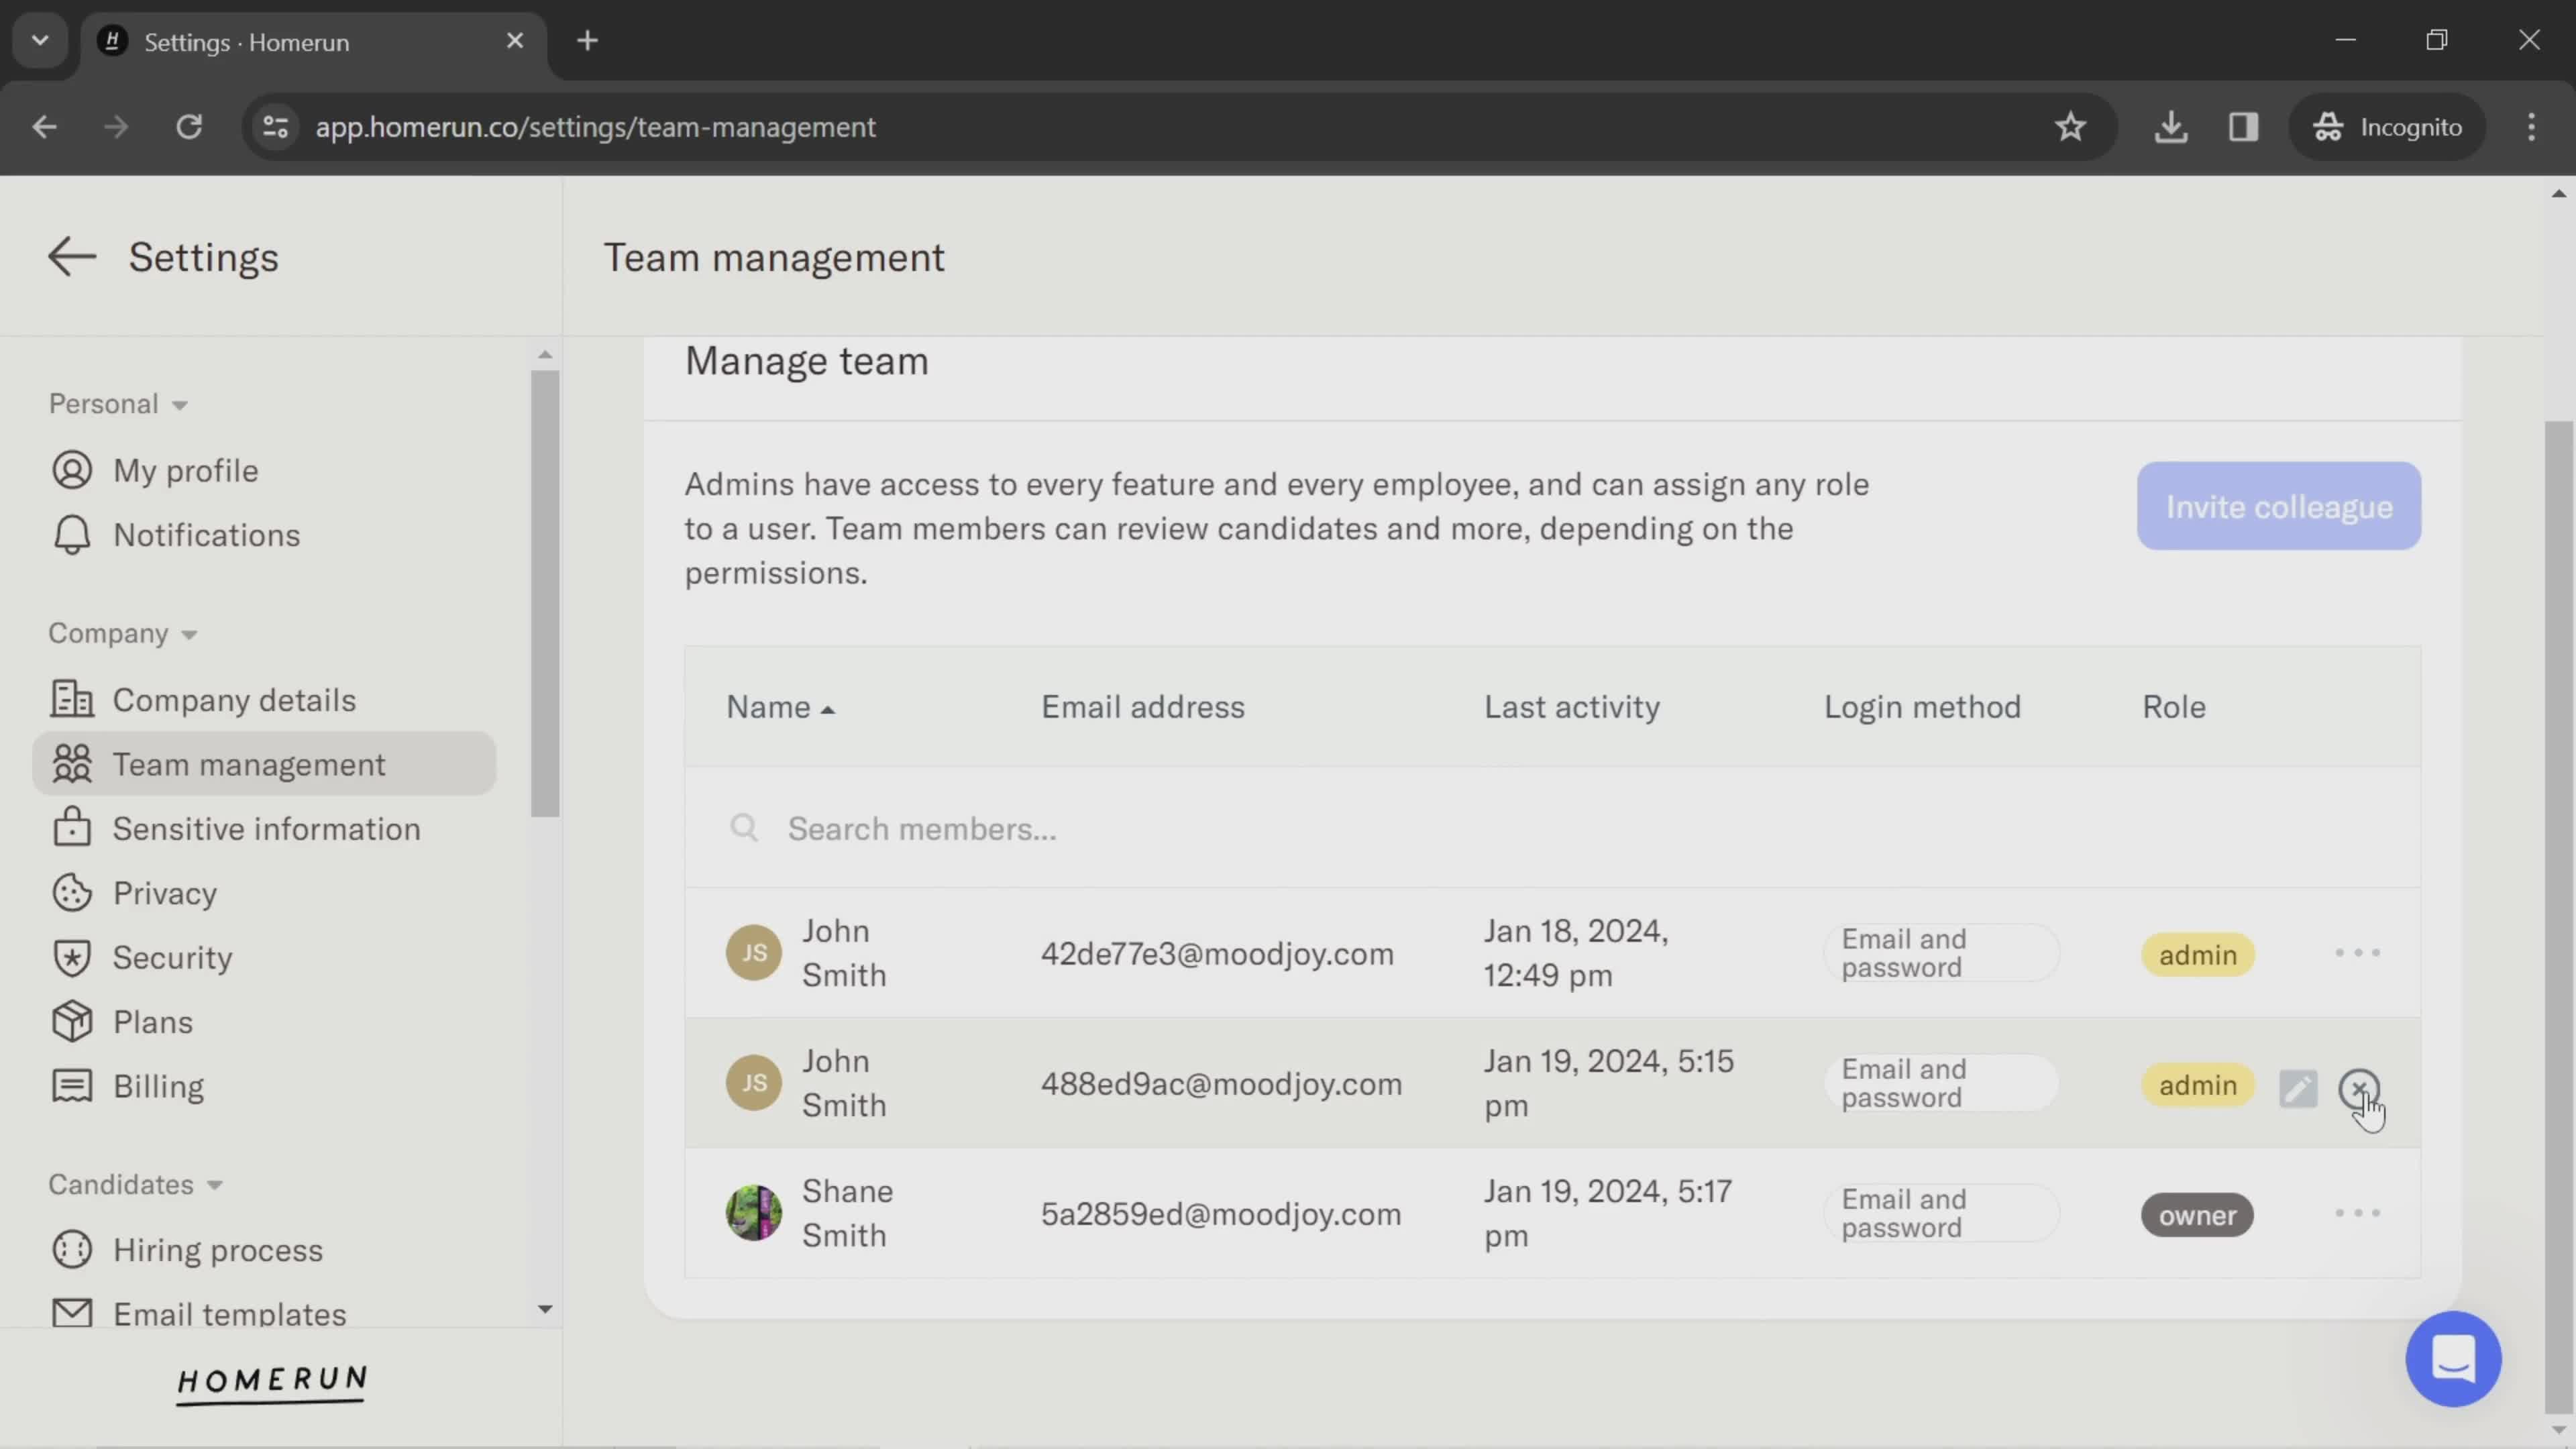Open options menu for Shane Smith

tap(2357, 1213)
